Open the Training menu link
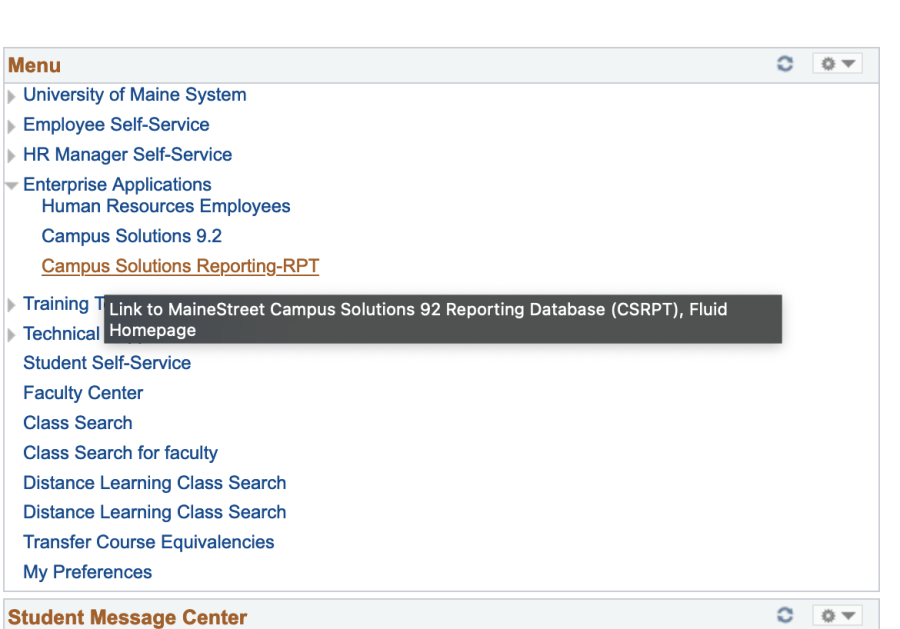This screenshot has height=629, width=900. [x=63, y=304]
